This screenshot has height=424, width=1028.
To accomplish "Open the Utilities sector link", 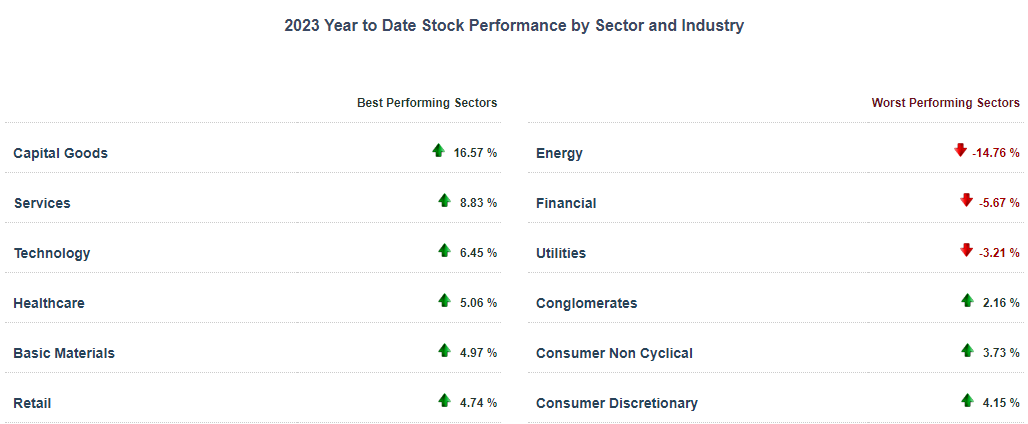I will pos(561,253).
